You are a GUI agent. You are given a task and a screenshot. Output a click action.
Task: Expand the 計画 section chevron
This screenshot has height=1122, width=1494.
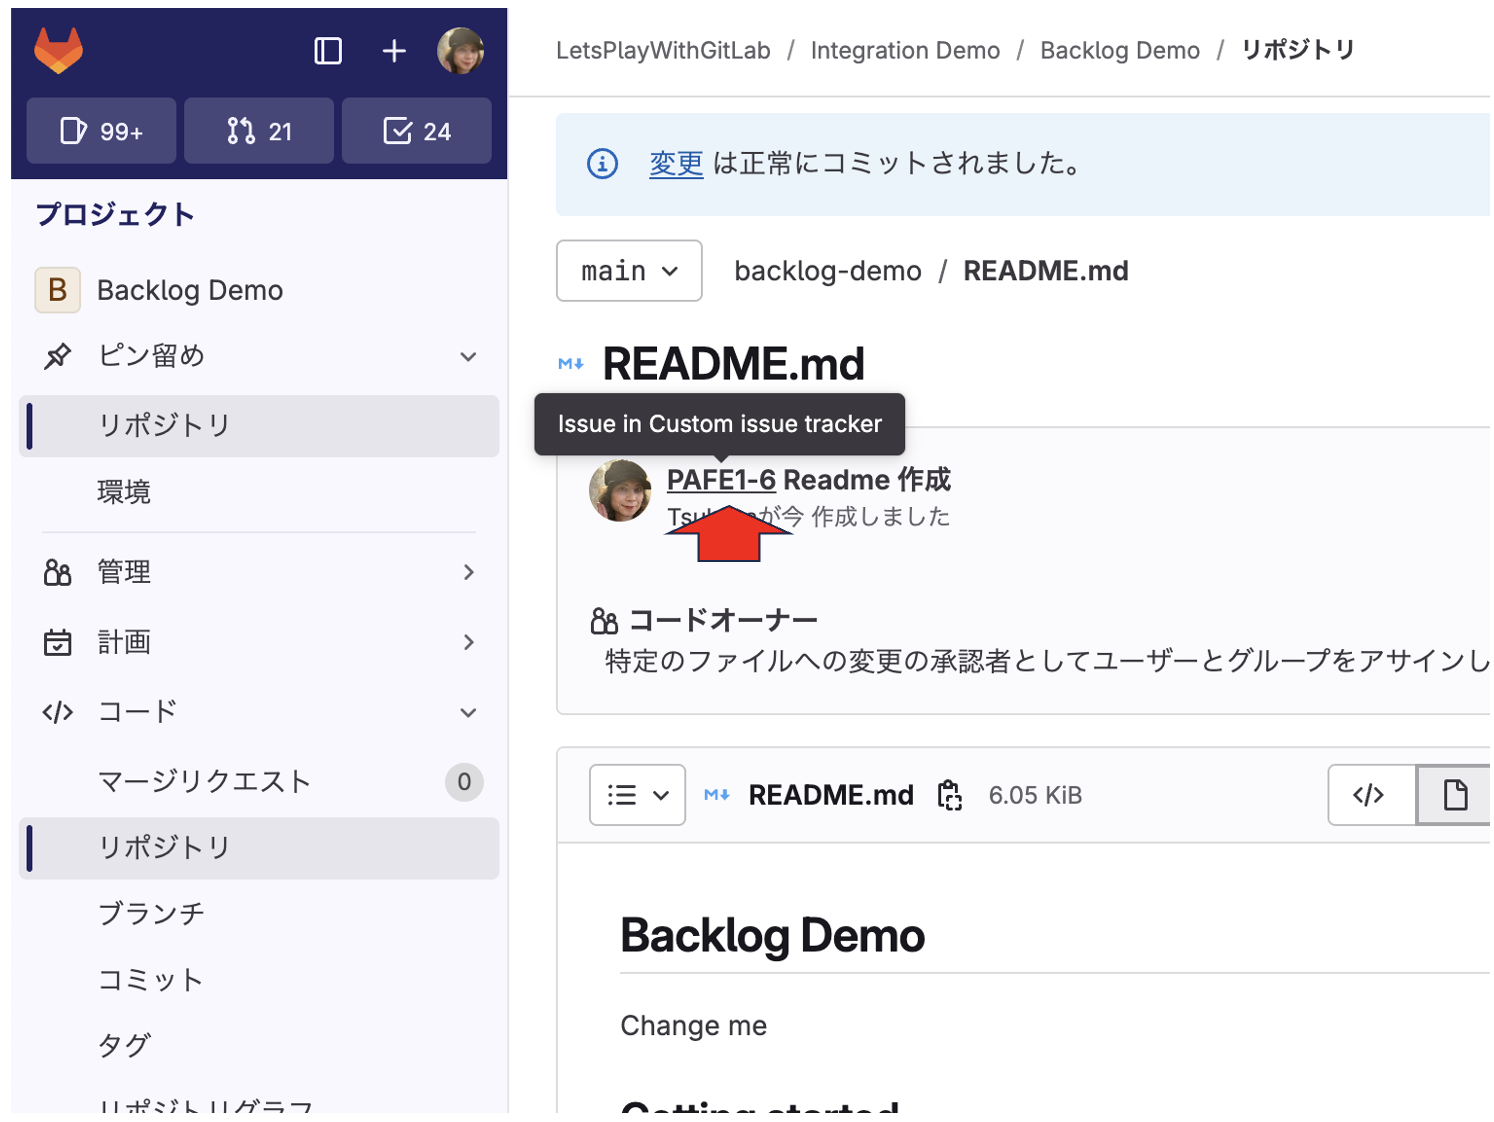point(468,642)
